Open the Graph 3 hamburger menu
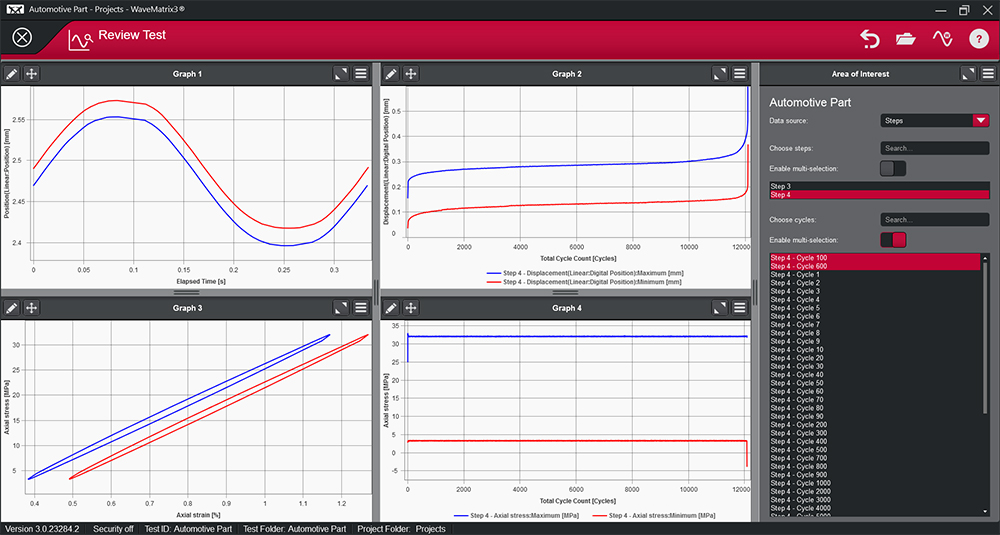Screen dimensions: 1000x535 tap(361, 308)
